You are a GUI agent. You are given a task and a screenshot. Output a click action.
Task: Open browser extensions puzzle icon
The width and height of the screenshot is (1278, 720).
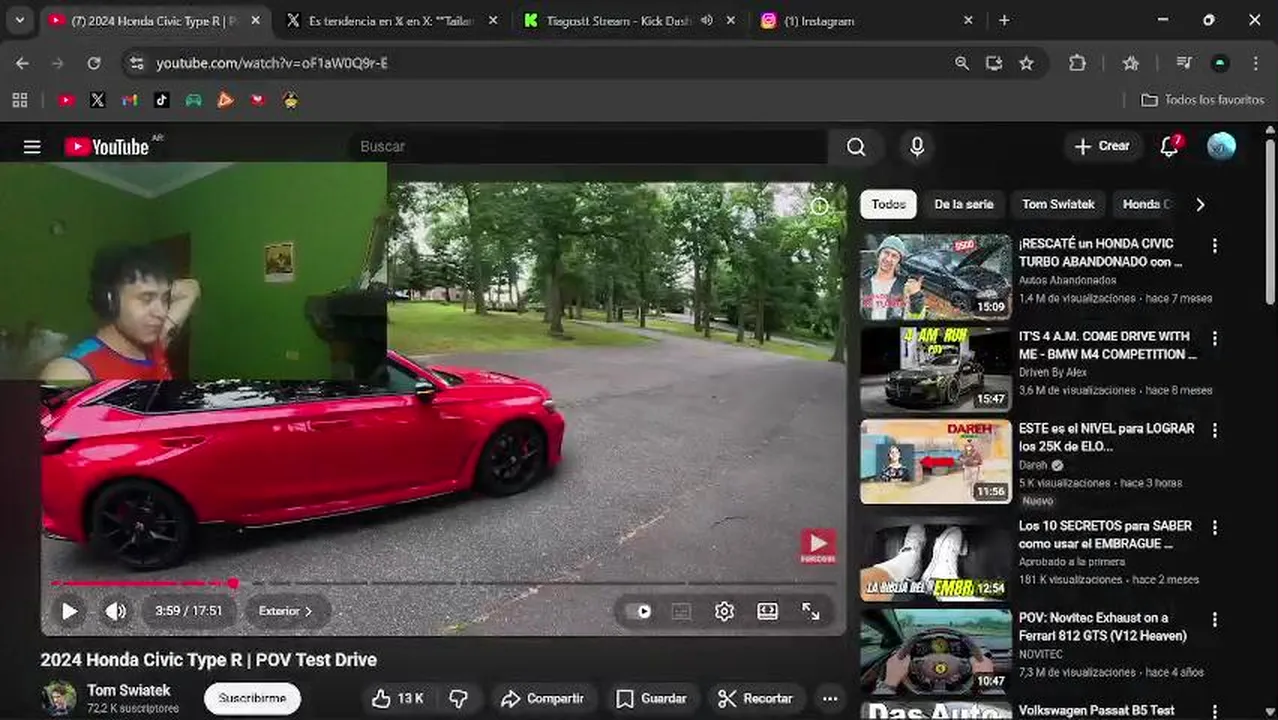[1077, 63]
